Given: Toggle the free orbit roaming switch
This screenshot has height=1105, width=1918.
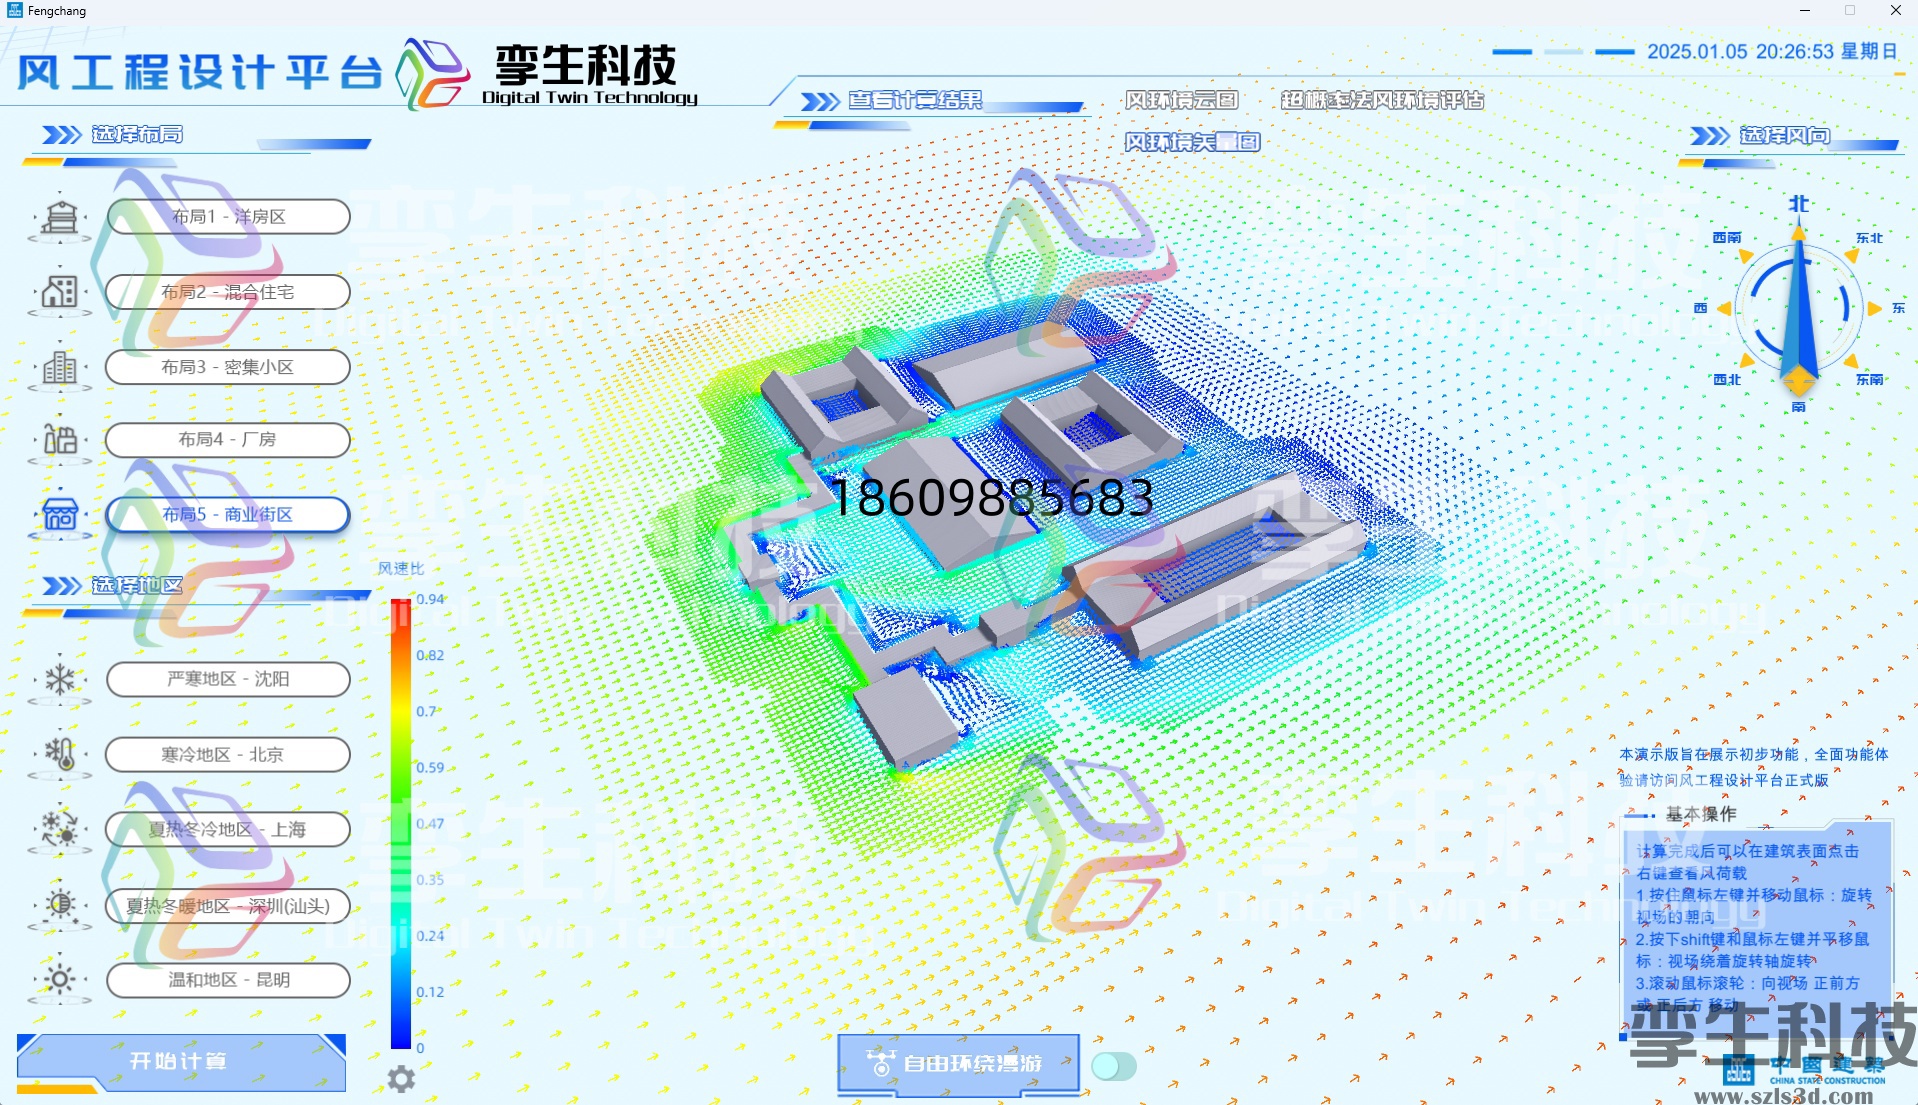Looking at the screenshot, I should tap(1114, 1066).
